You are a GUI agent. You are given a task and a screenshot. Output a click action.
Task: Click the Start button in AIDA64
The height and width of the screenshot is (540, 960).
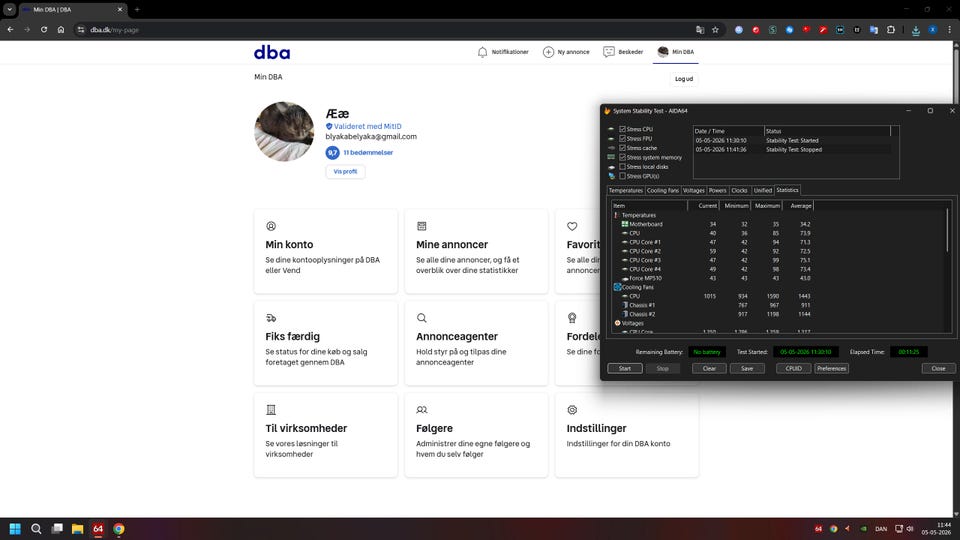(624, 369)
